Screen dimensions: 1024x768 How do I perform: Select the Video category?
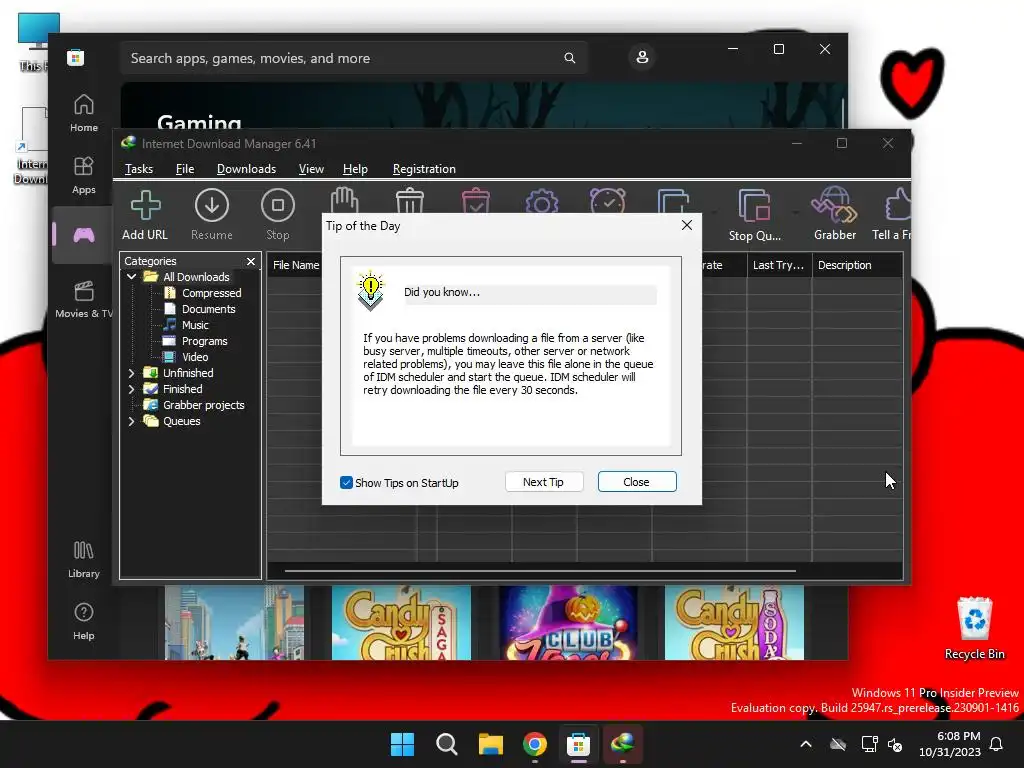[x=195, y=357]
